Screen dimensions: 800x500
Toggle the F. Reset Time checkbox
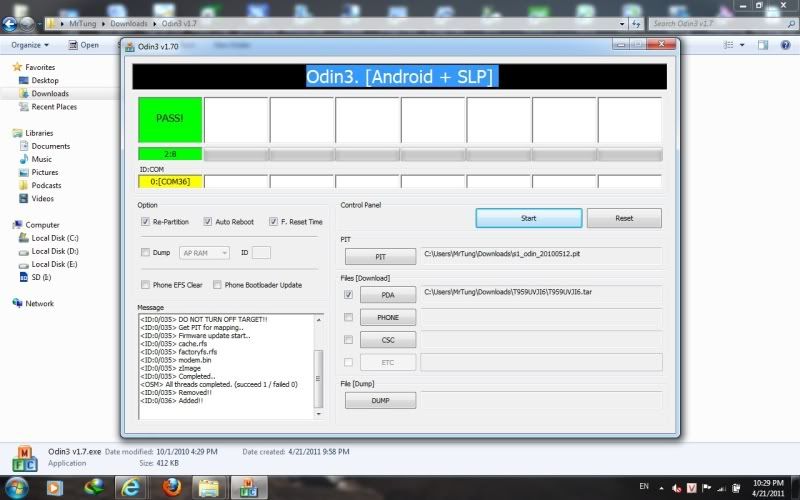point(273,221)
